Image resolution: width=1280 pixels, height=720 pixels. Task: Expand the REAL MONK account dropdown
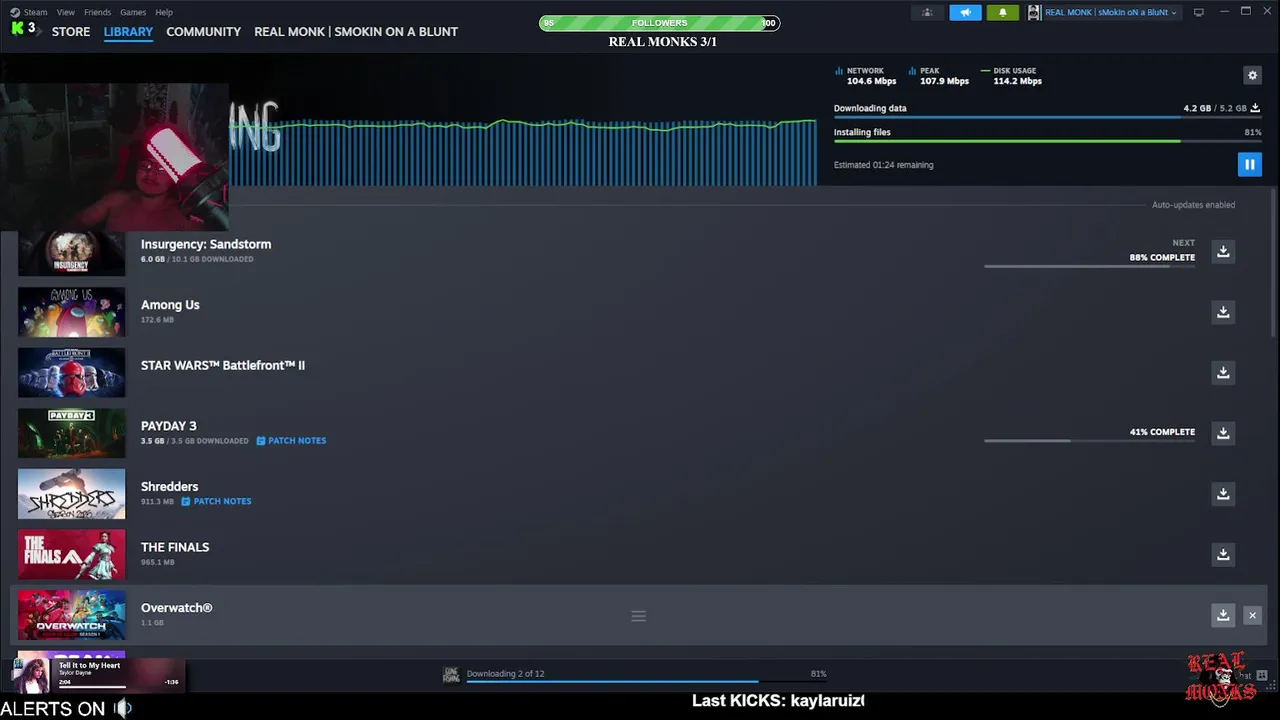[x=1103, y=12]
